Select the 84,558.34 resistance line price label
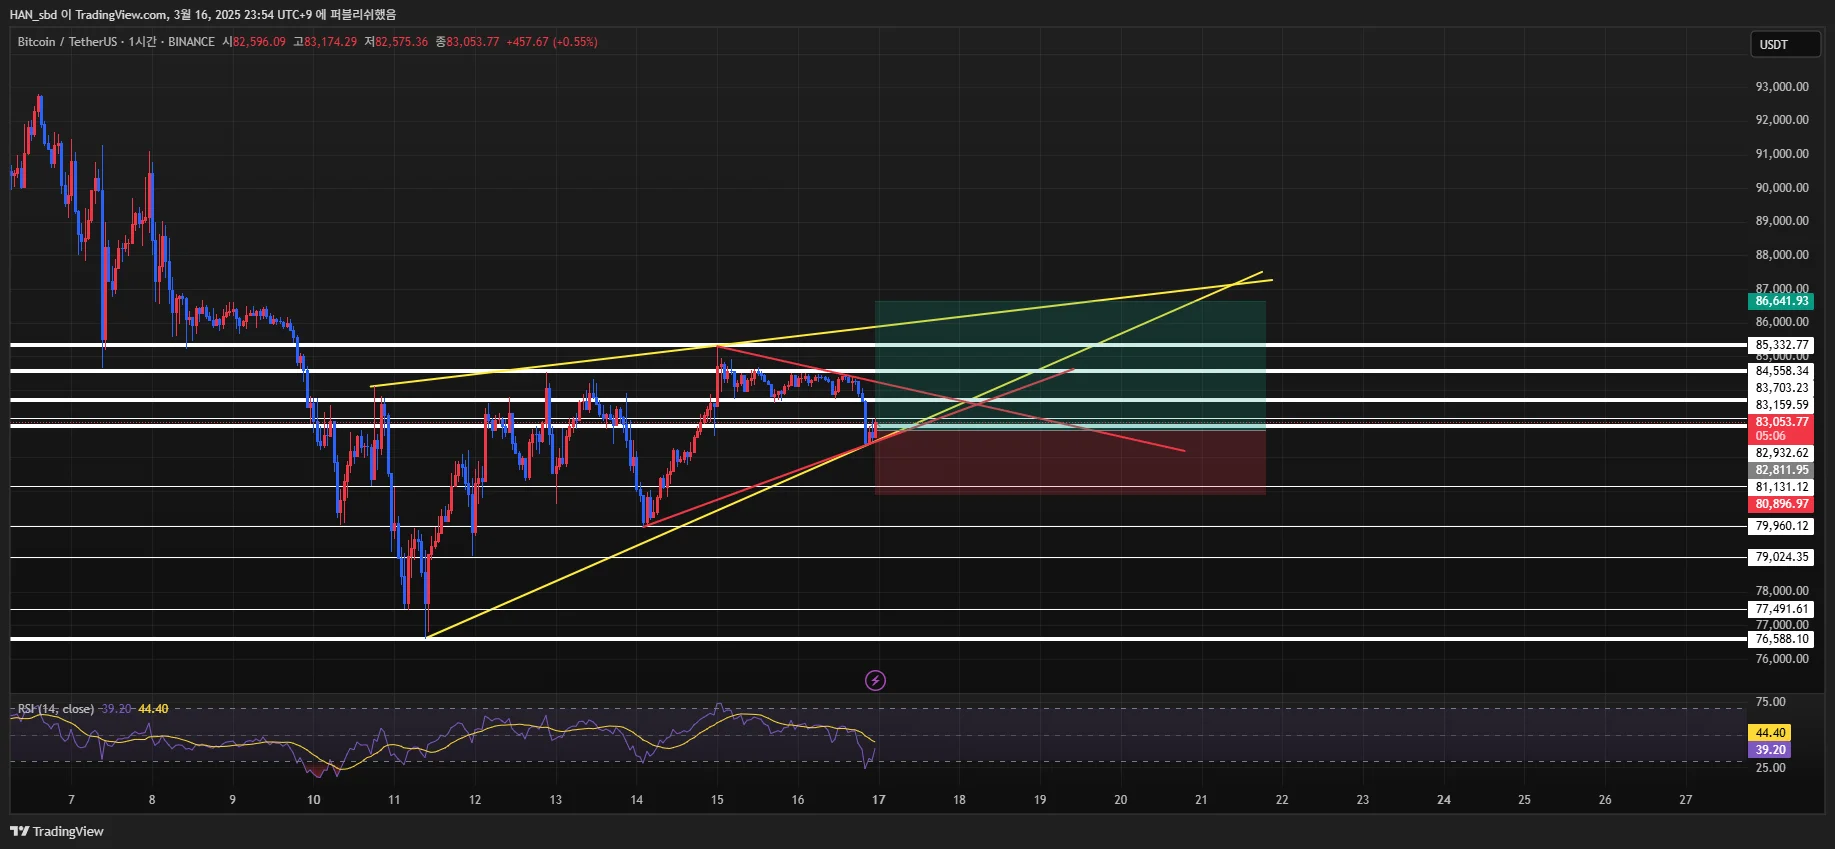Viewport: 1835px width, 849px height. (x=1781, y=371)
